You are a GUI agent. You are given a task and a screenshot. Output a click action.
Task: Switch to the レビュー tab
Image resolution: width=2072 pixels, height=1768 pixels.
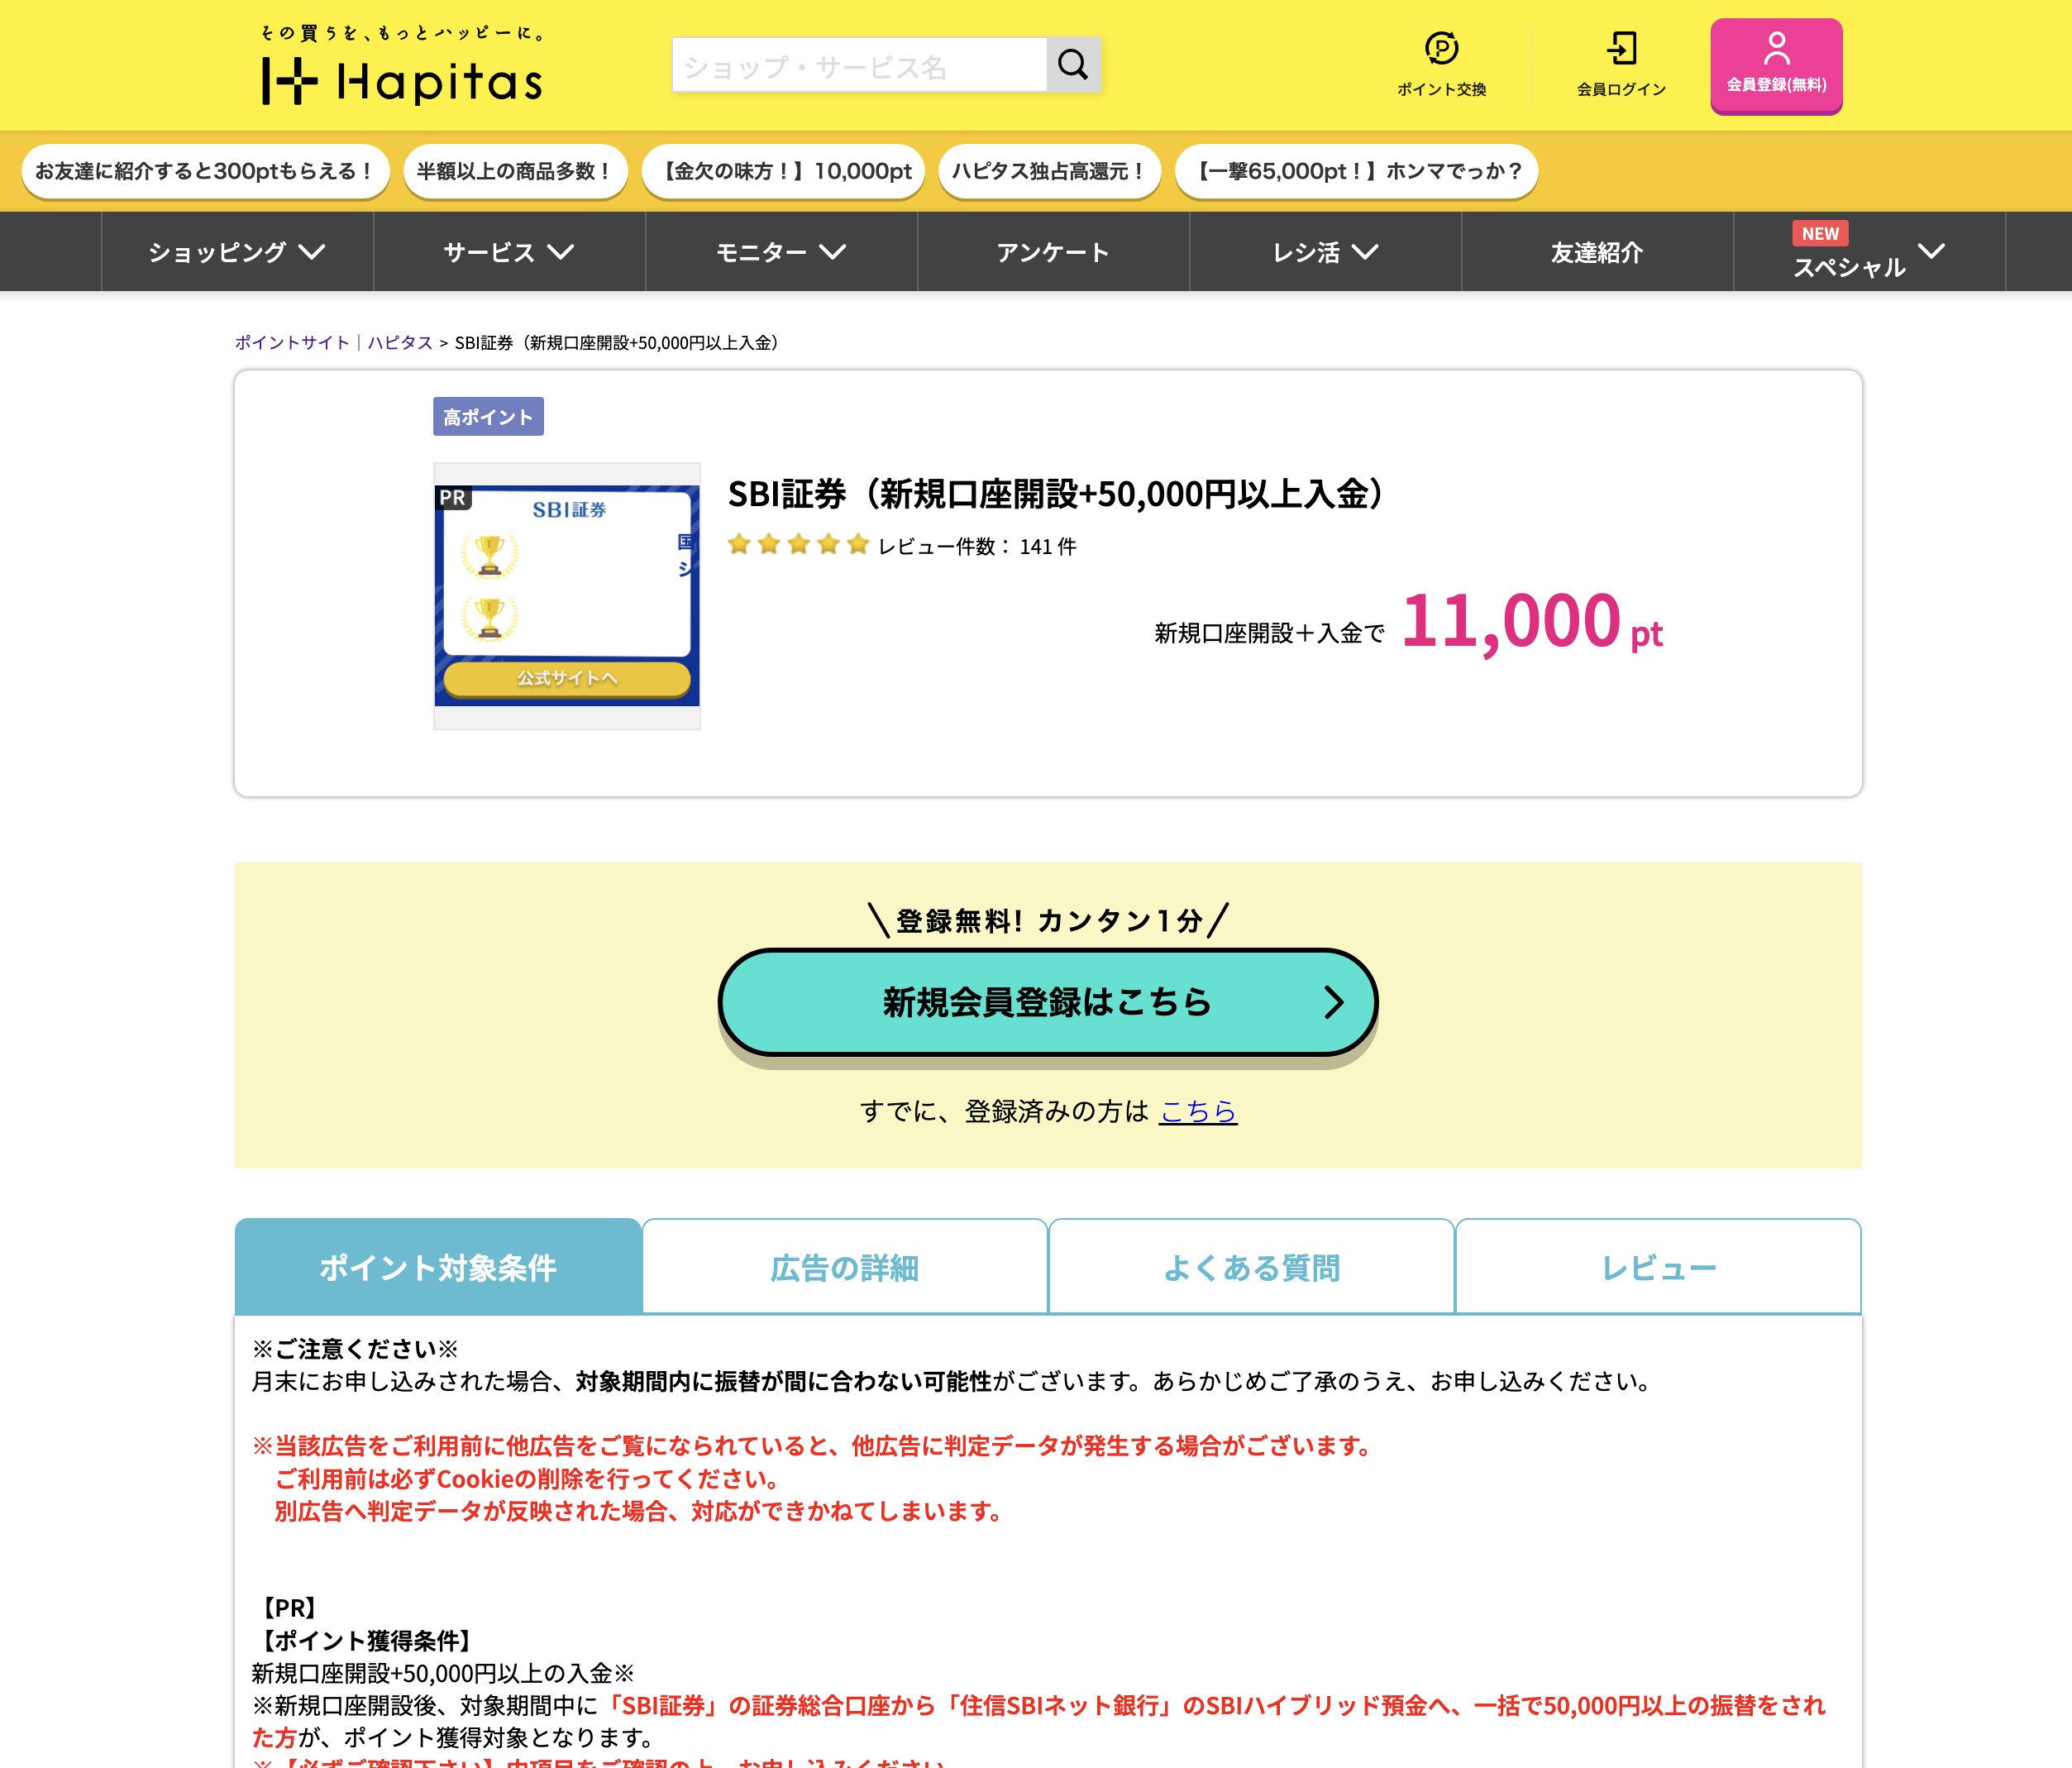(x=1658, y=1267)
